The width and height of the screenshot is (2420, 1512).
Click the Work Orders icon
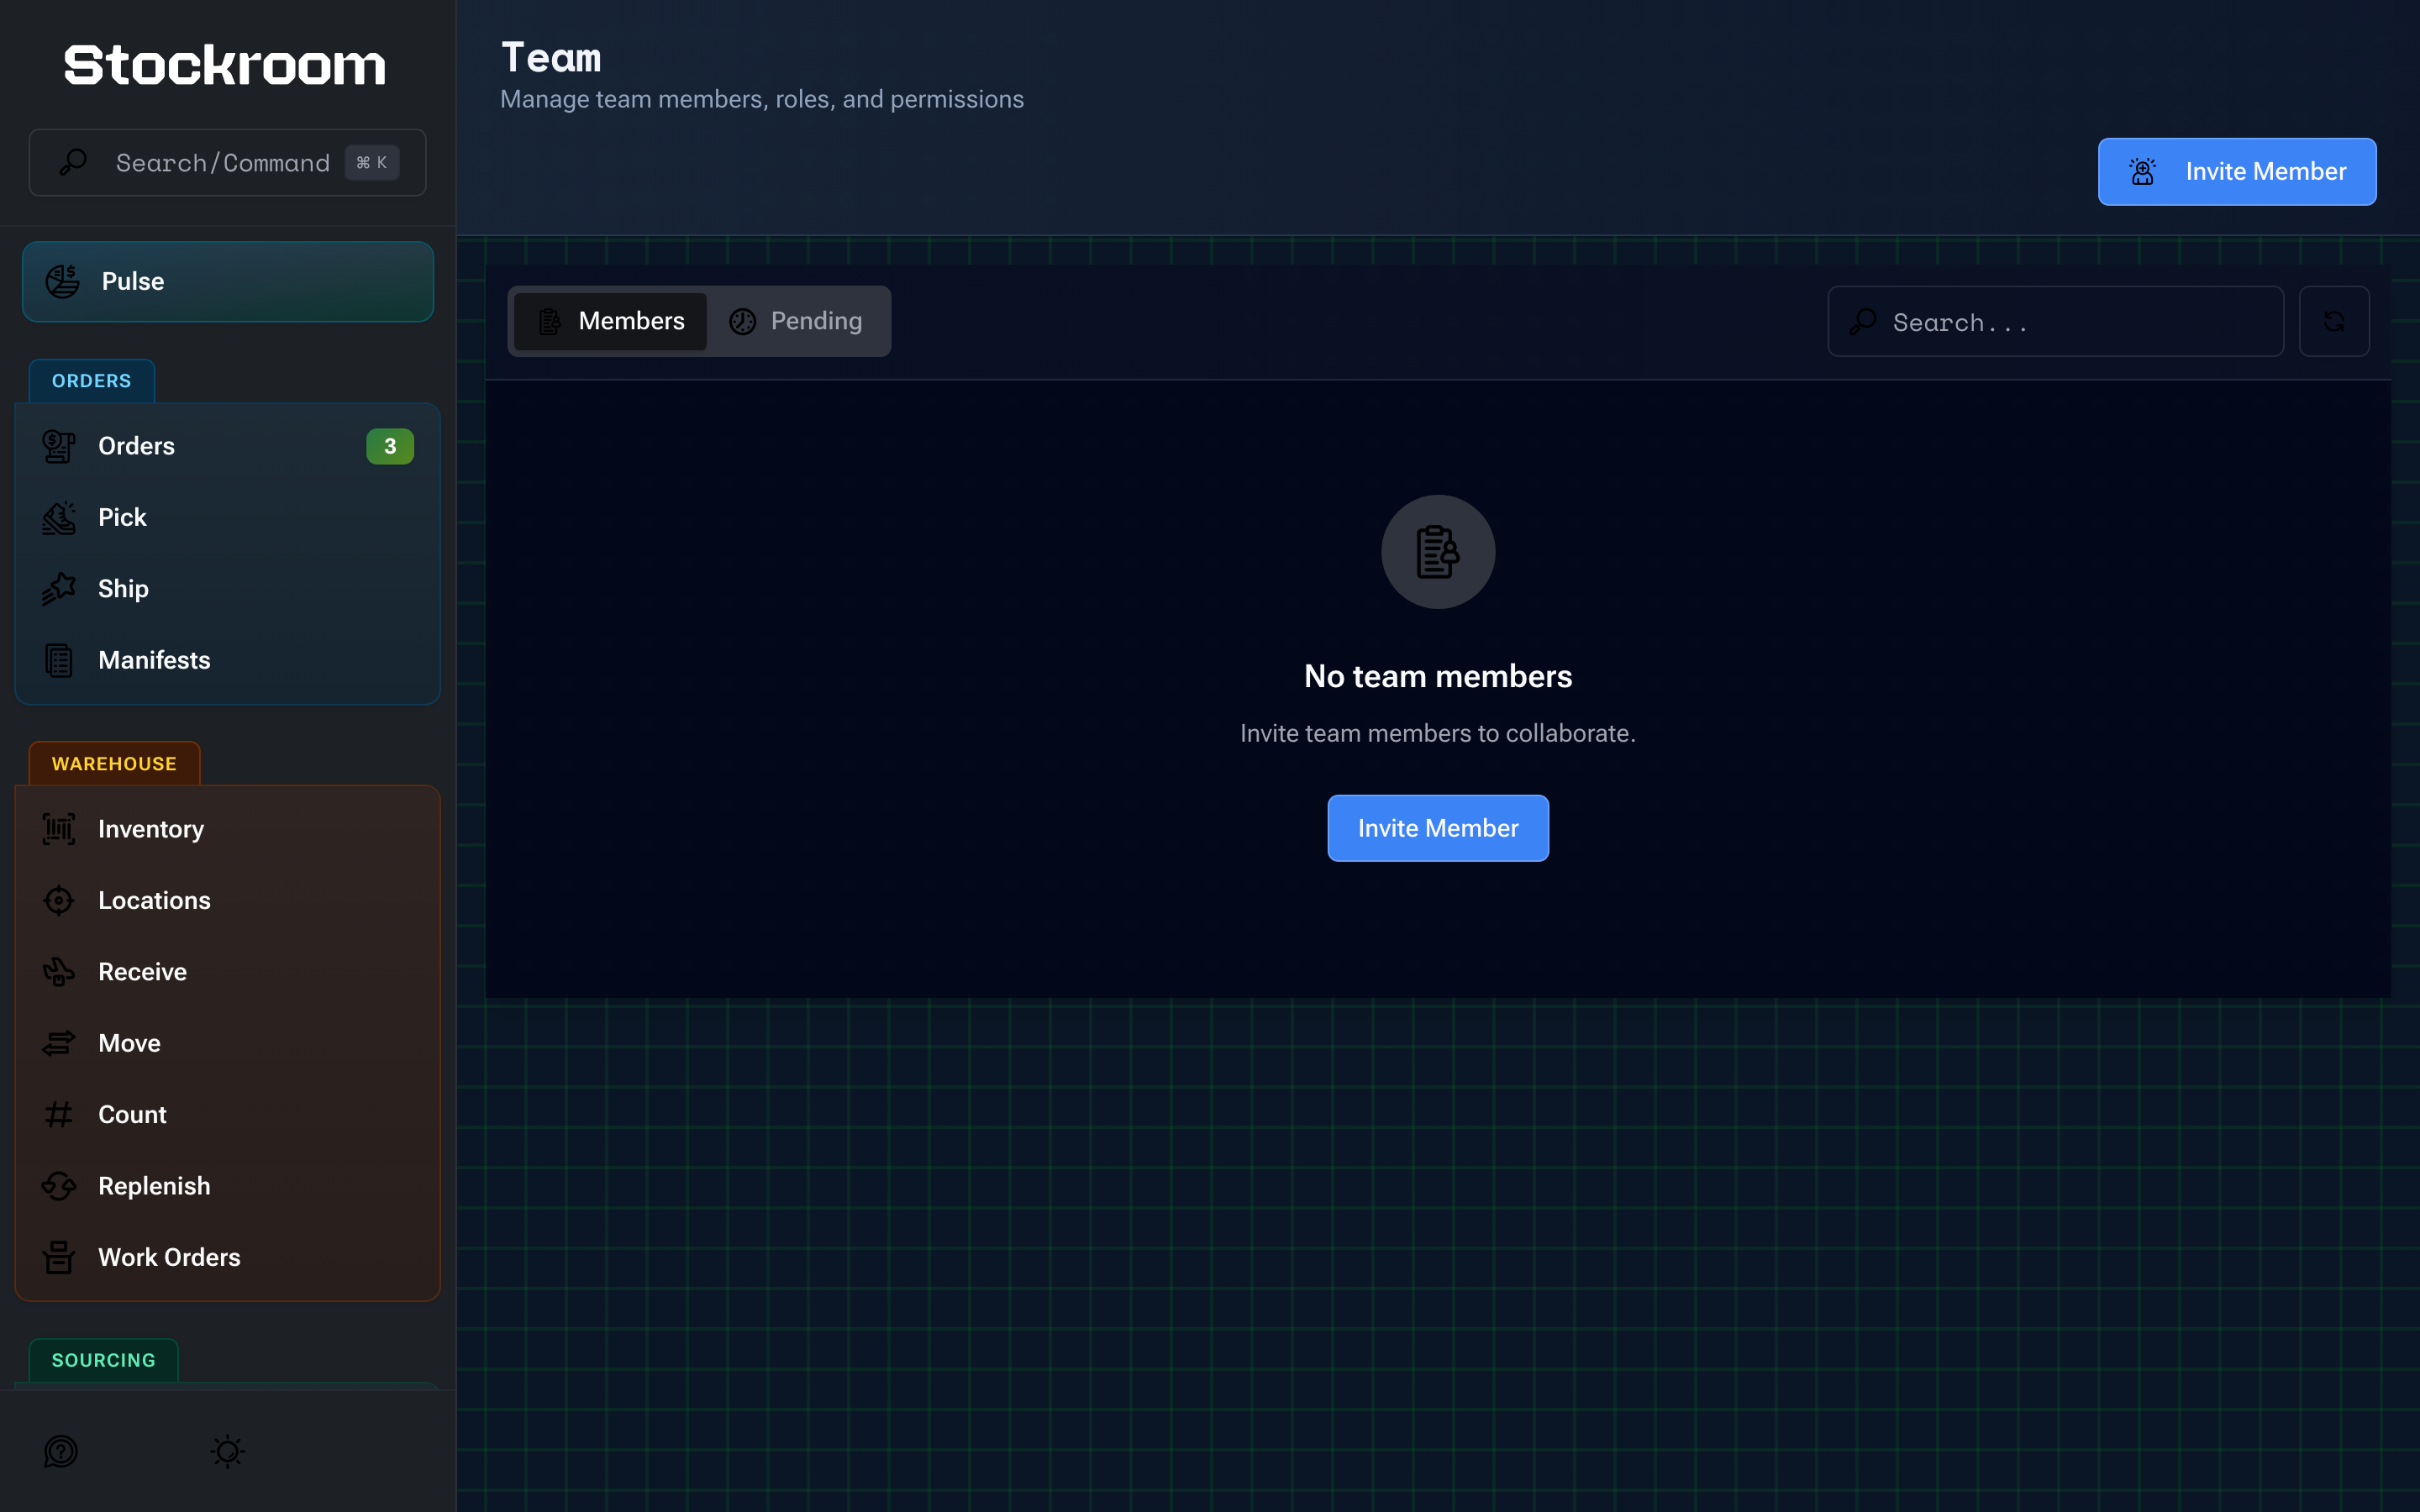(59, 1257)
